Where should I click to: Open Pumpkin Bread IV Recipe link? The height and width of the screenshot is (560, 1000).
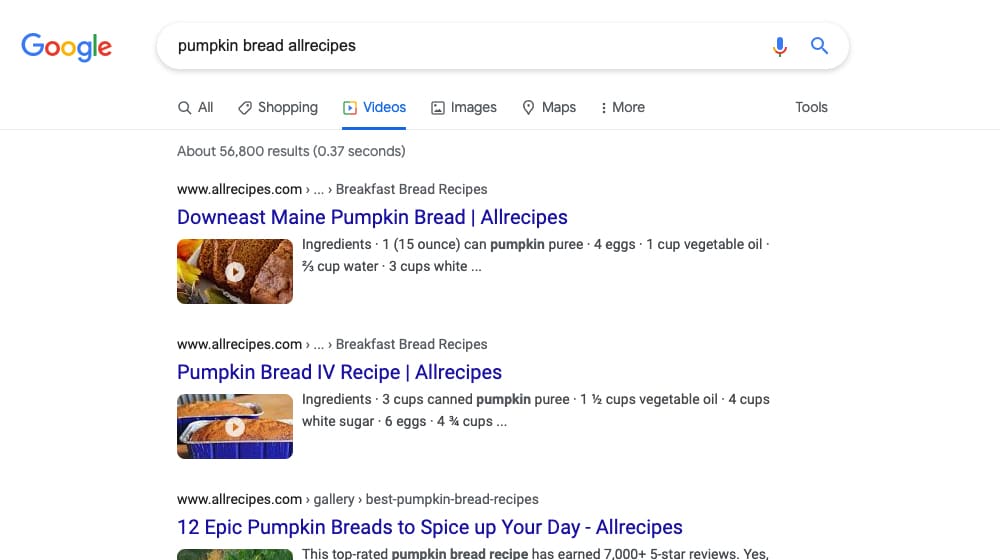pos(339,372)
